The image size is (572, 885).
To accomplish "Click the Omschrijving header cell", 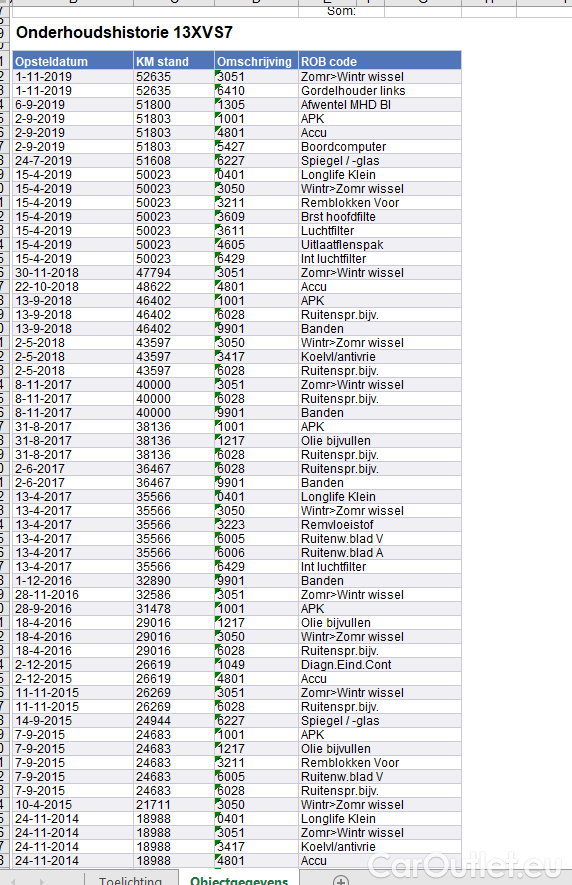I will point(256,62).
